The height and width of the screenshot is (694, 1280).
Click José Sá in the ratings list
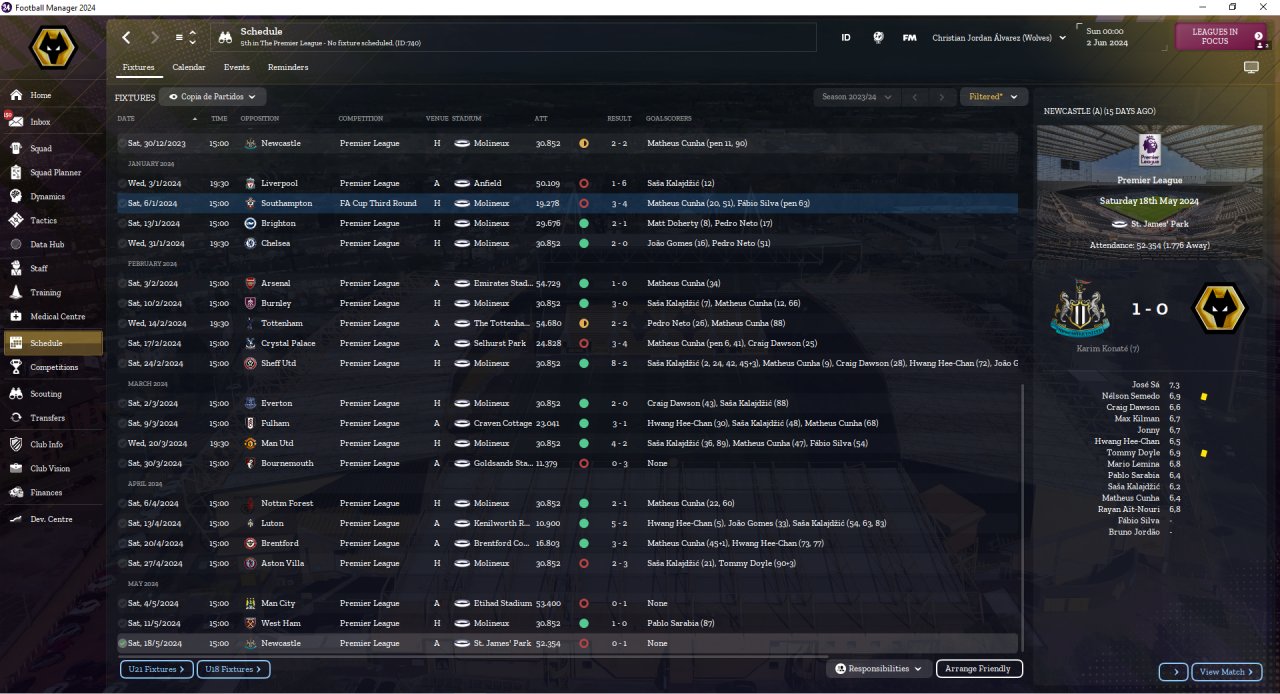[x=1147, y=385]
